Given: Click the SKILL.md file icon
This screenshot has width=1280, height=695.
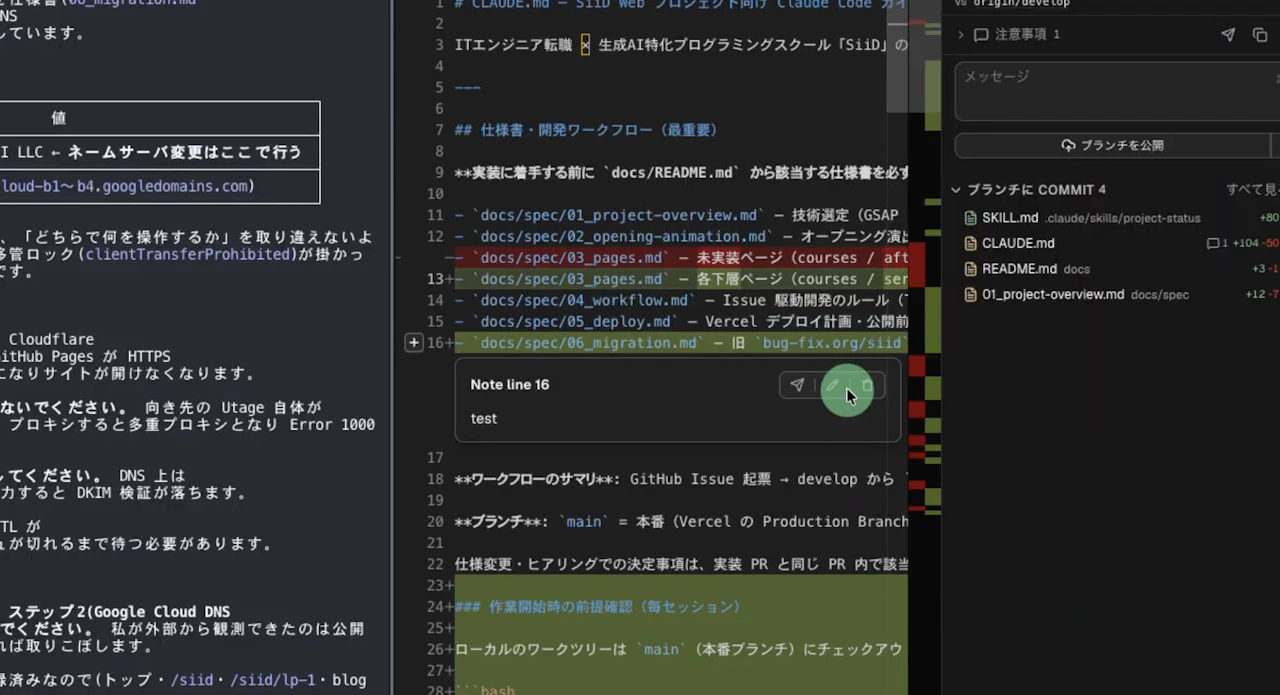Looking at the screenshot, I should (970, 218).
